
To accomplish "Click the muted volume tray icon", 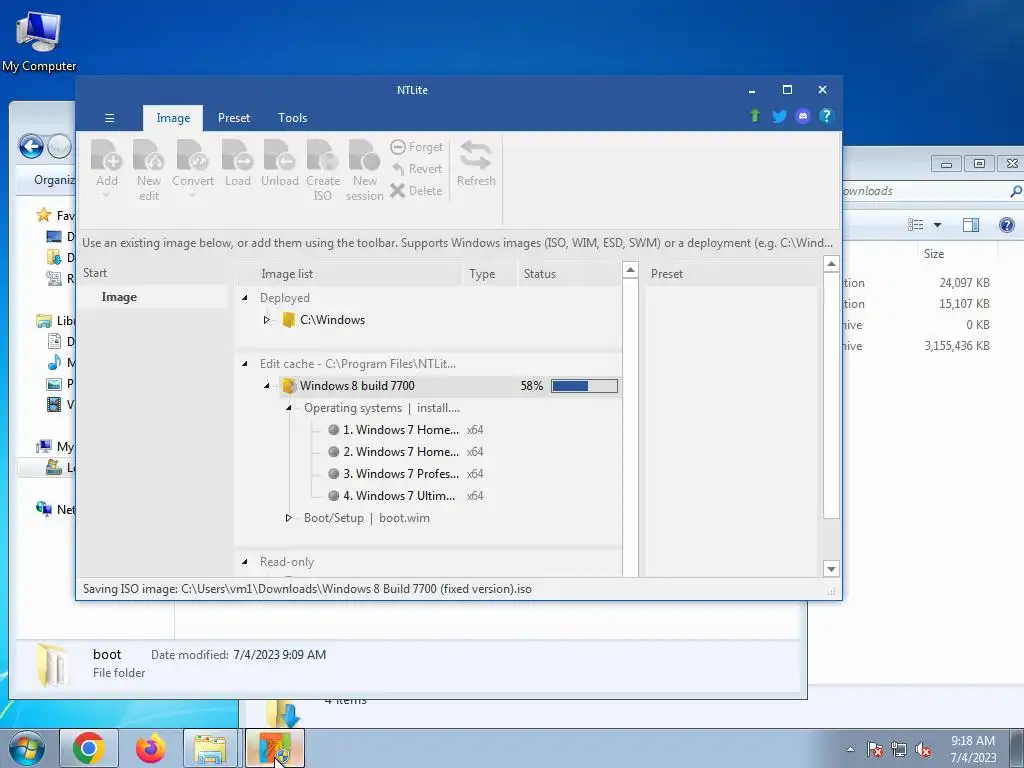I will click(923, 749).
